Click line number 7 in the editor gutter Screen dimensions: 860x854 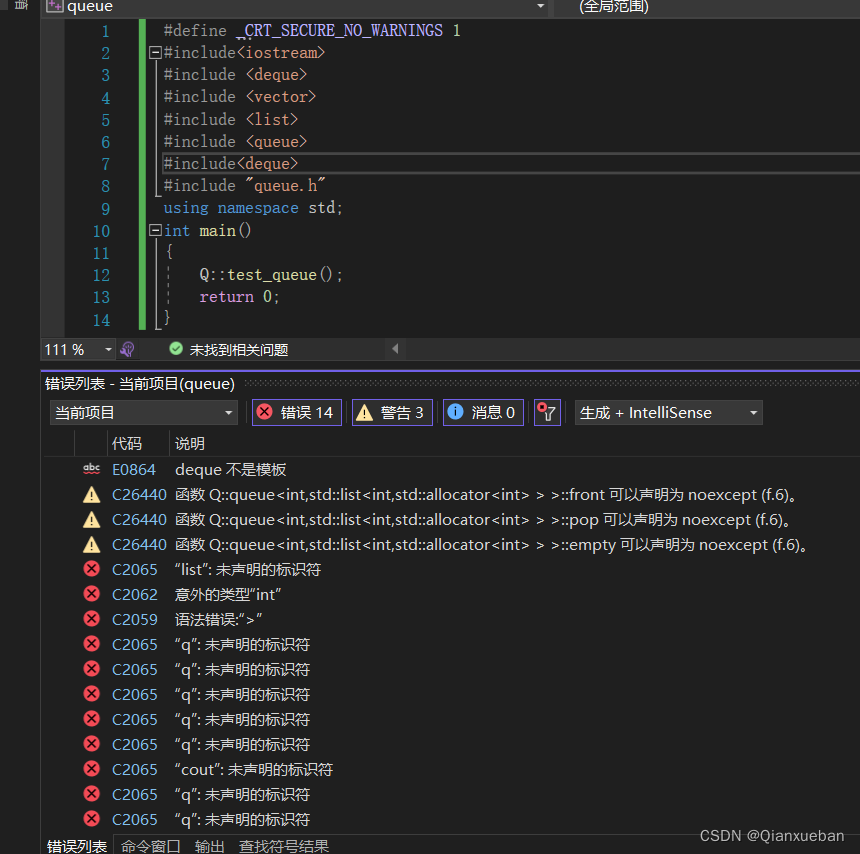click(105, 164)
